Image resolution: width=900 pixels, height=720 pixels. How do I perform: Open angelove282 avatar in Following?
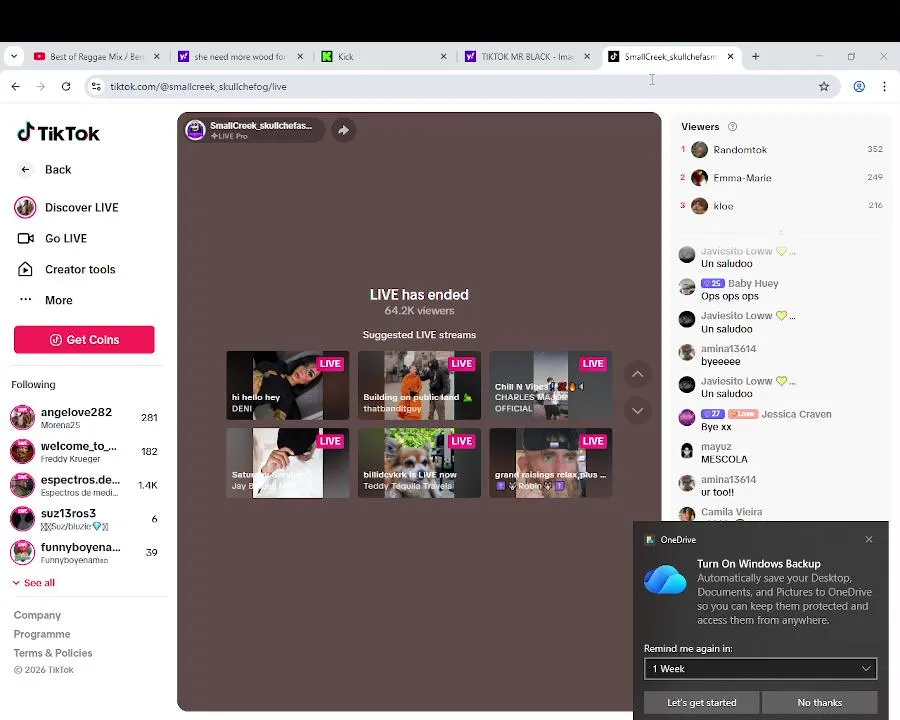point(22,417)
